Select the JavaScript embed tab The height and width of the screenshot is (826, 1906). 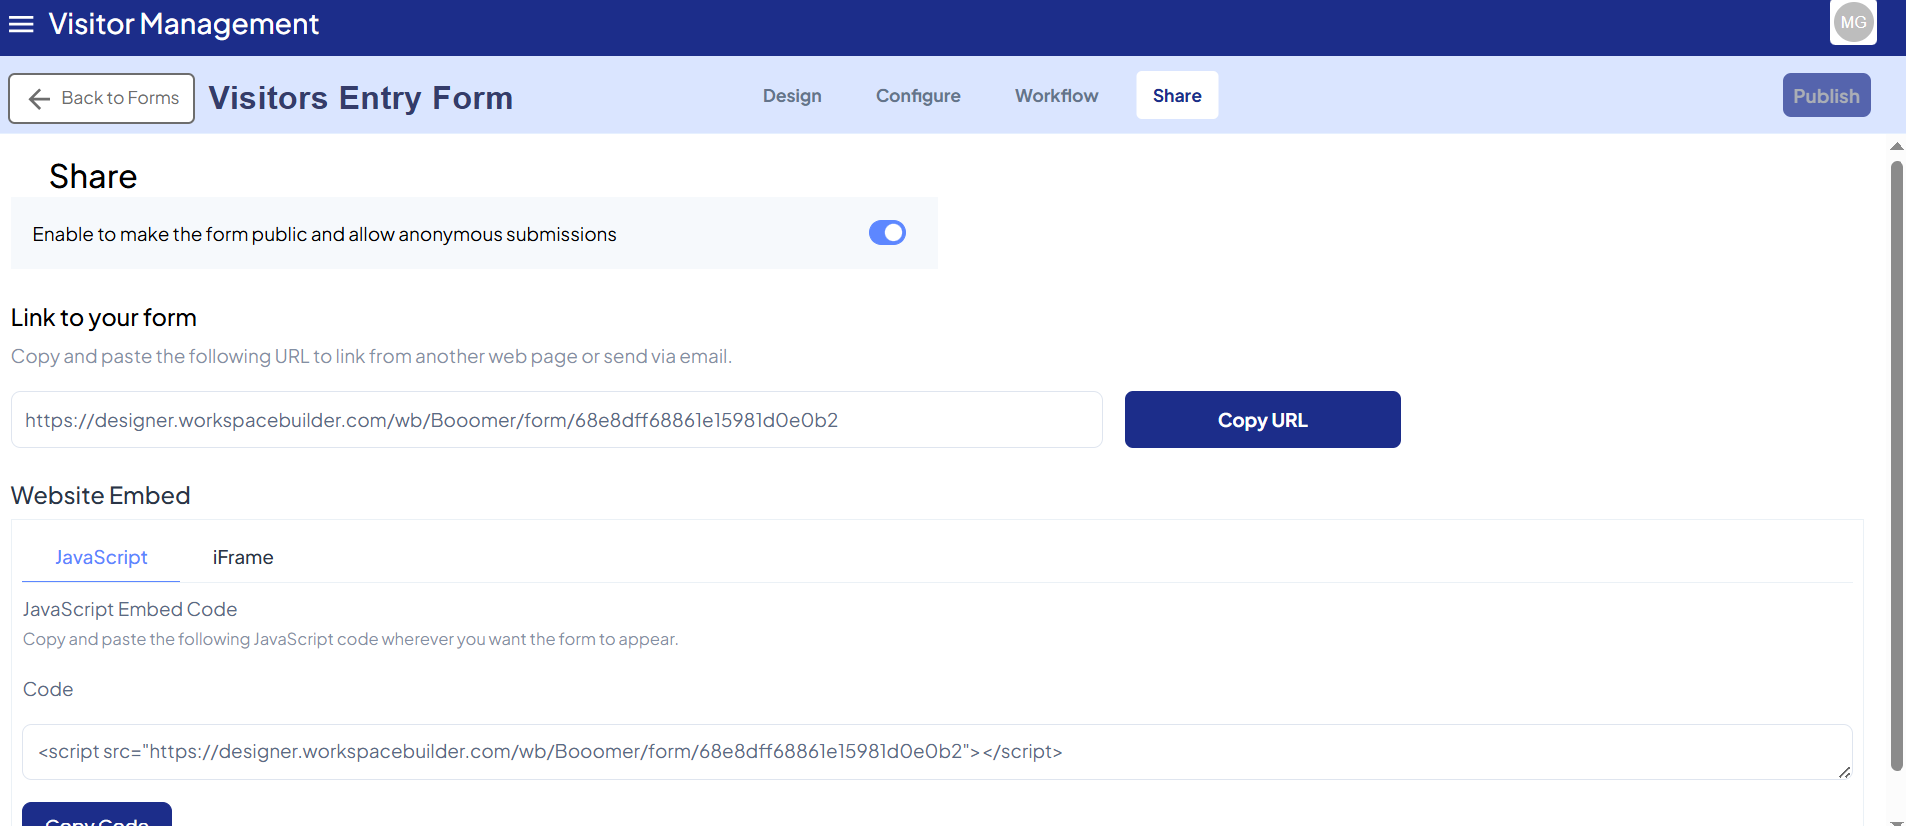[101, 558]
